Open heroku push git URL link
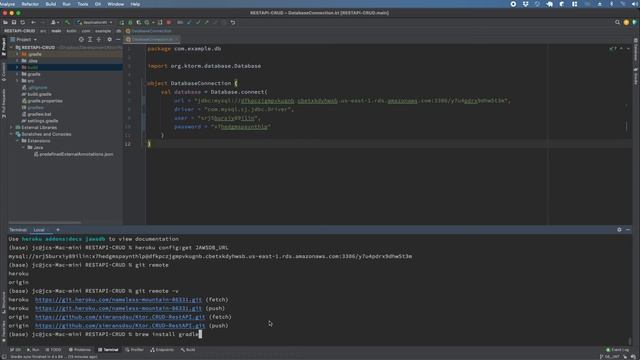The height and width of the screenshot is (360, 640). [118, 308]
